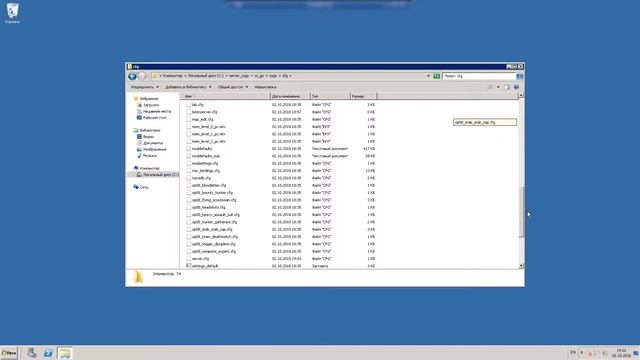
Task: Click the file icon of listenserver.cfg
Action: pyautogui.click(x=189, y=112)
